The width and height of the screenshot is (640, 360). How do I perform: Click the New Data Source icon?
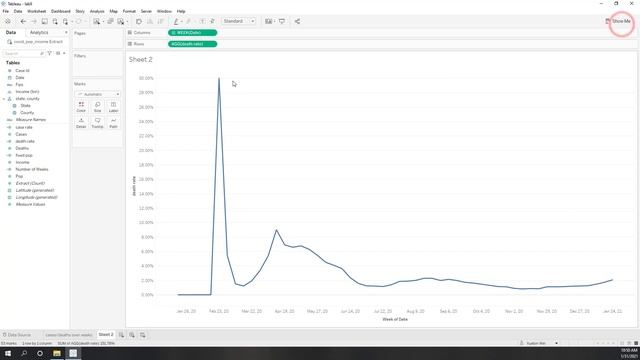(55, 21)
